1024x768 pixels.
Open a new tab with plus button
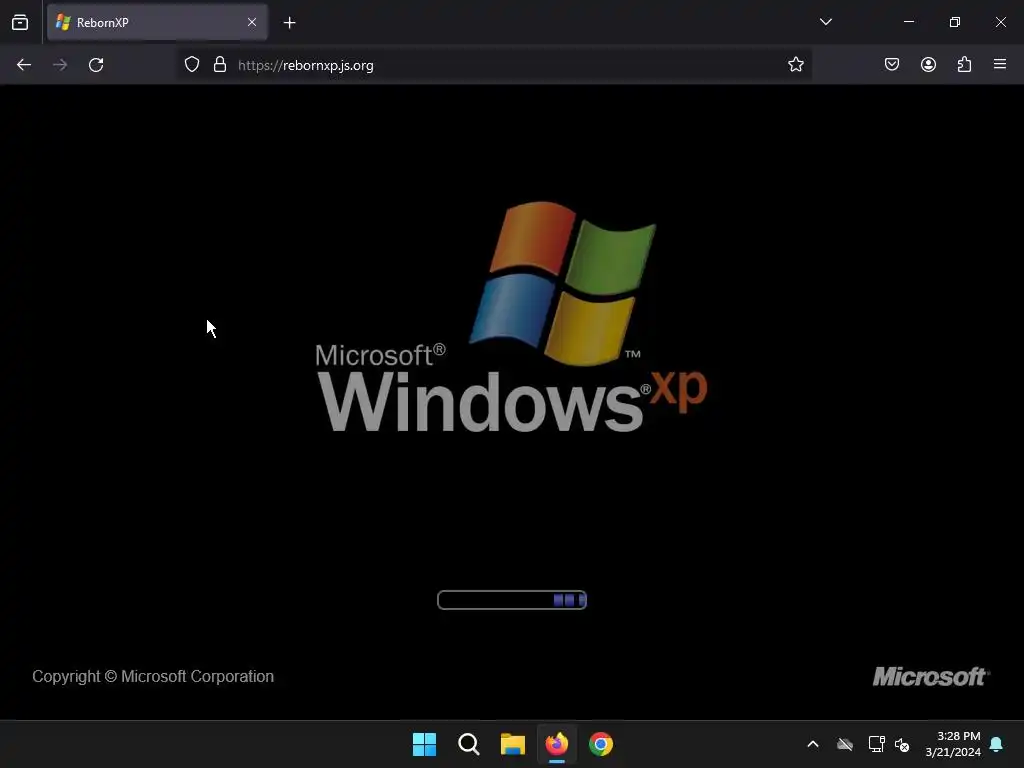coord(289,23)
